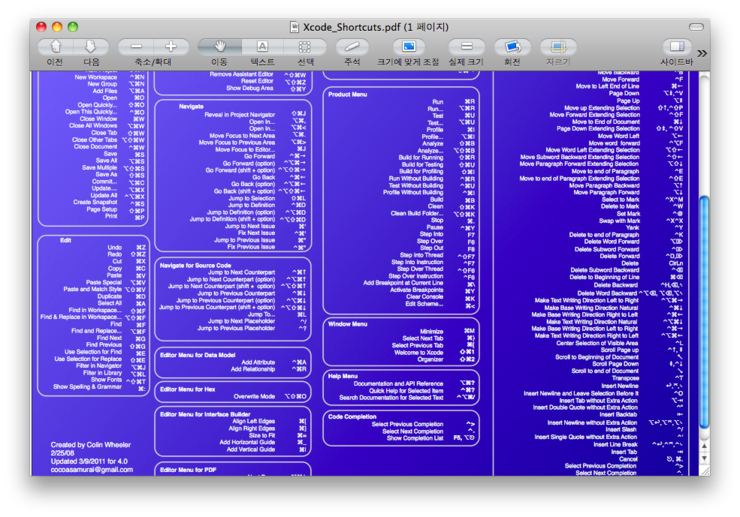Screen dimensions: 740x517
Task: Click 'Navigate for Source Code' heading
Action: pos(195,265)
